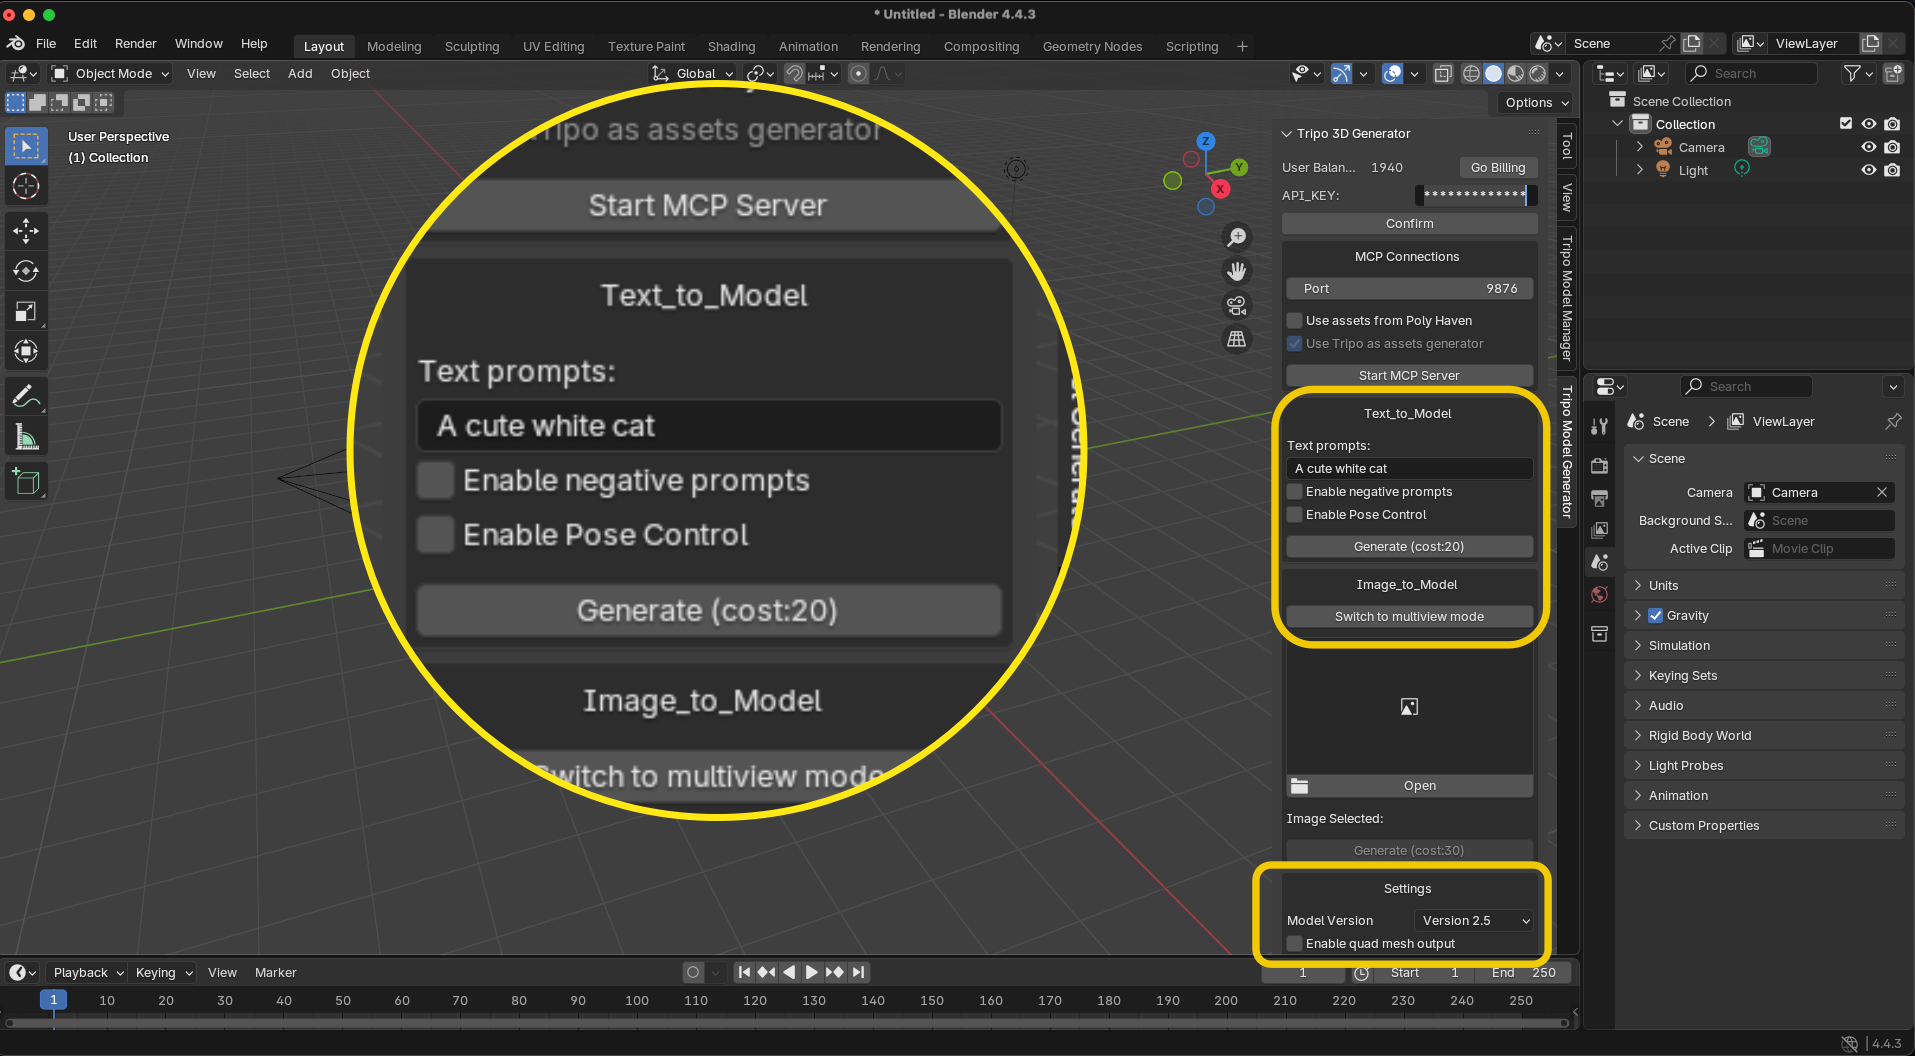This screenshot has height=1056, width=1915.
Task: Open Output properties tab icon
Action: click(1600, 498)
